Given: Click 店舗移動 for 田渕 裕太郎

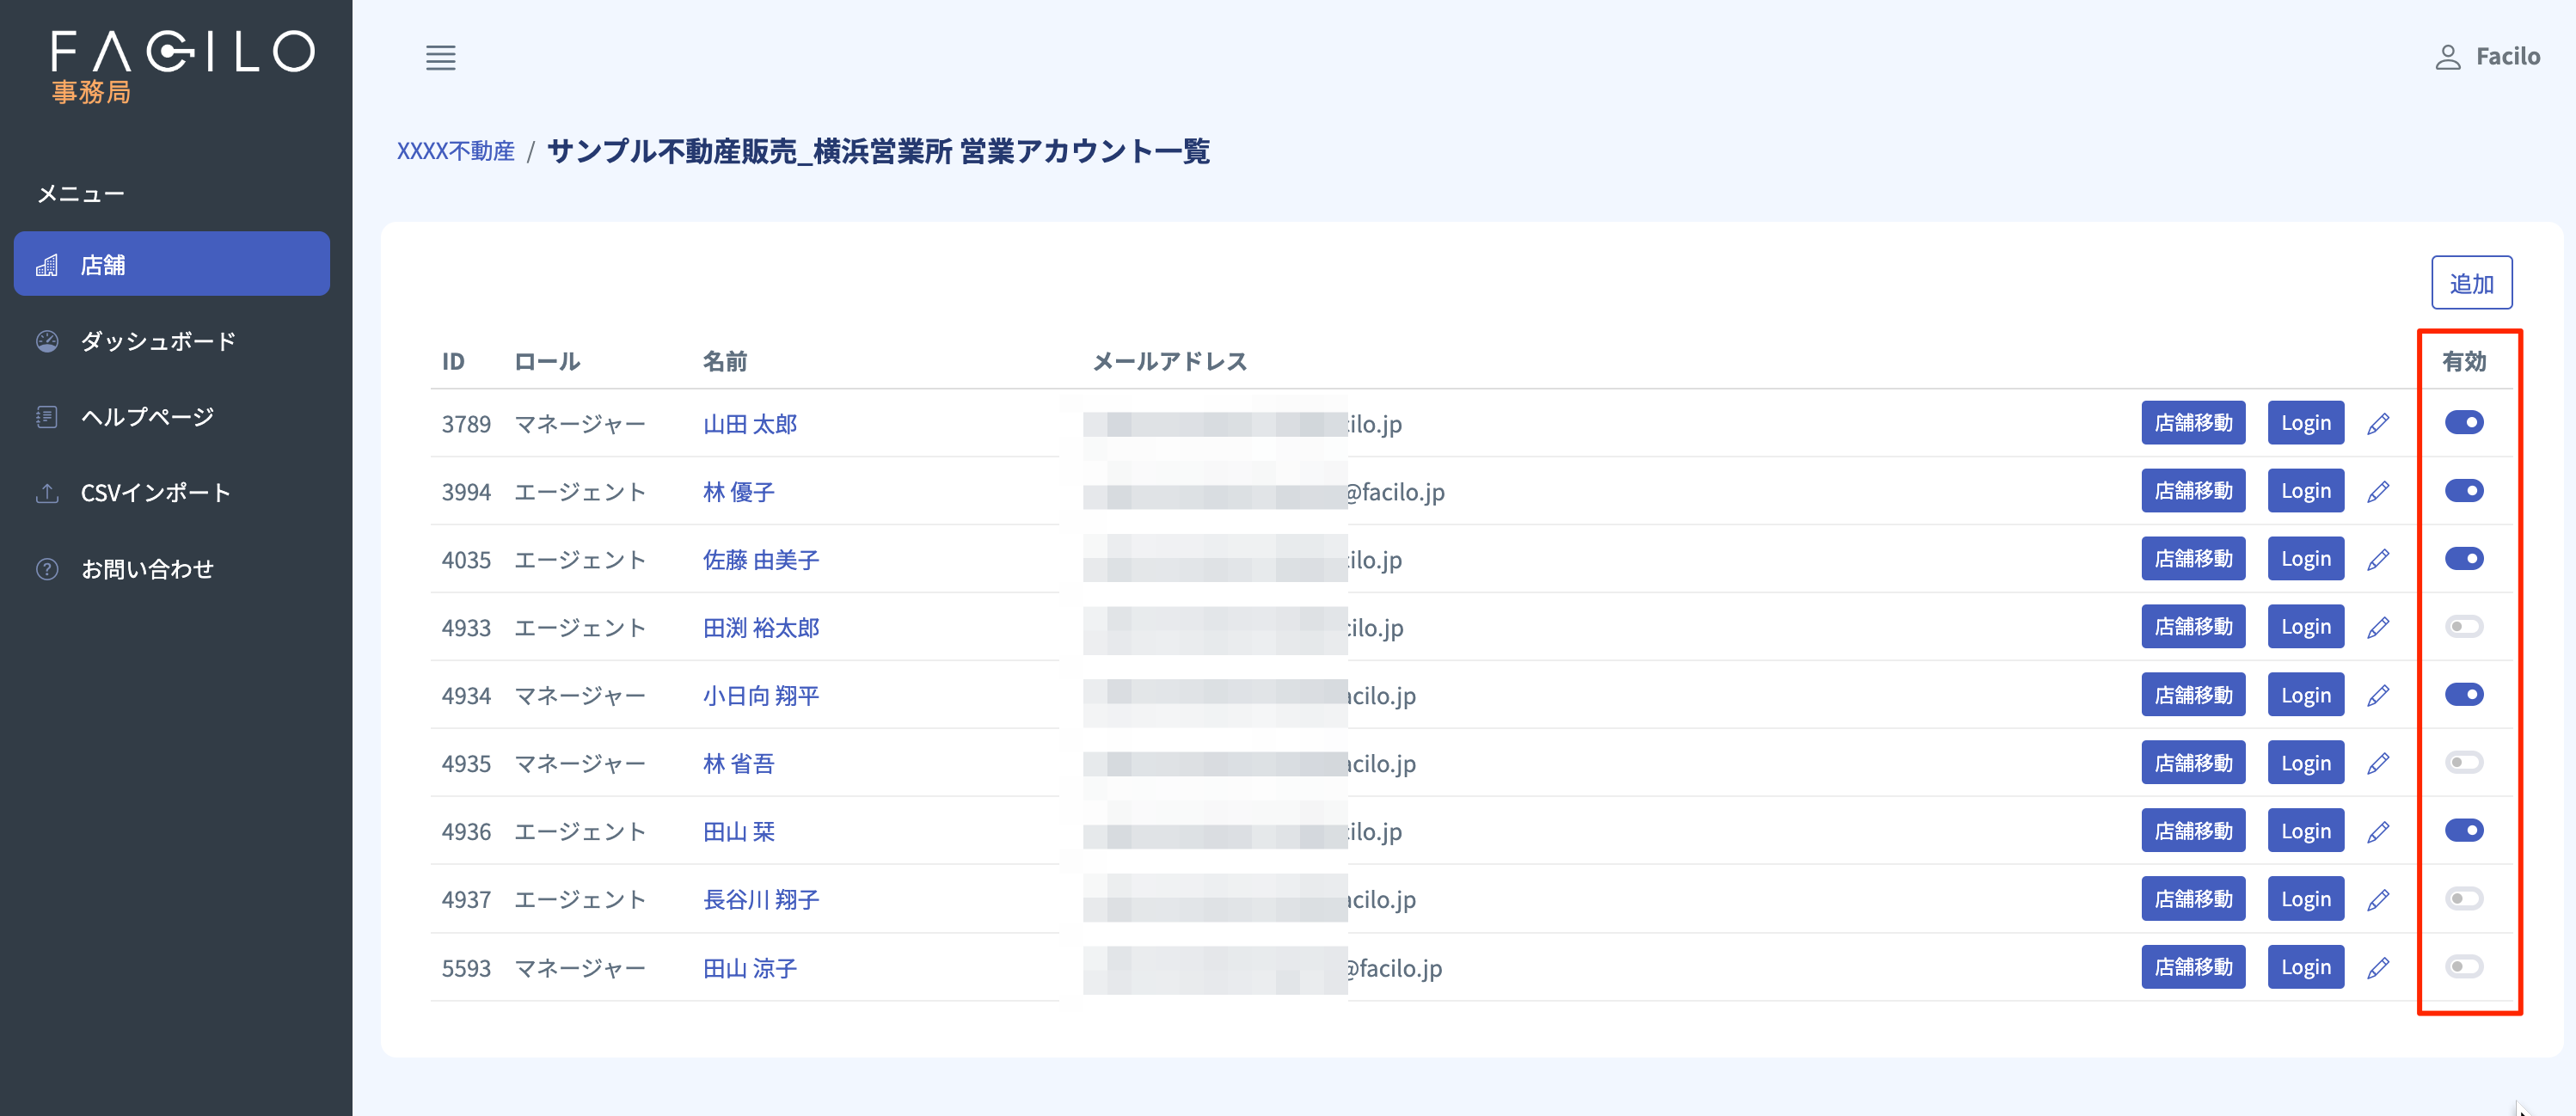Looking at the screenshot, I should coord(2193,627).
